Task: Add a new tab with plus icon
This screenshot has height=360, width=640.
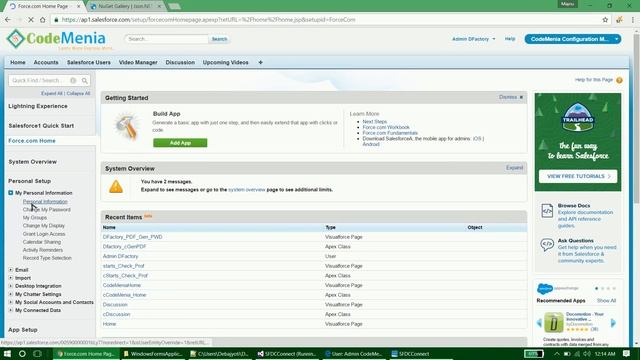Action: [260, 62]
